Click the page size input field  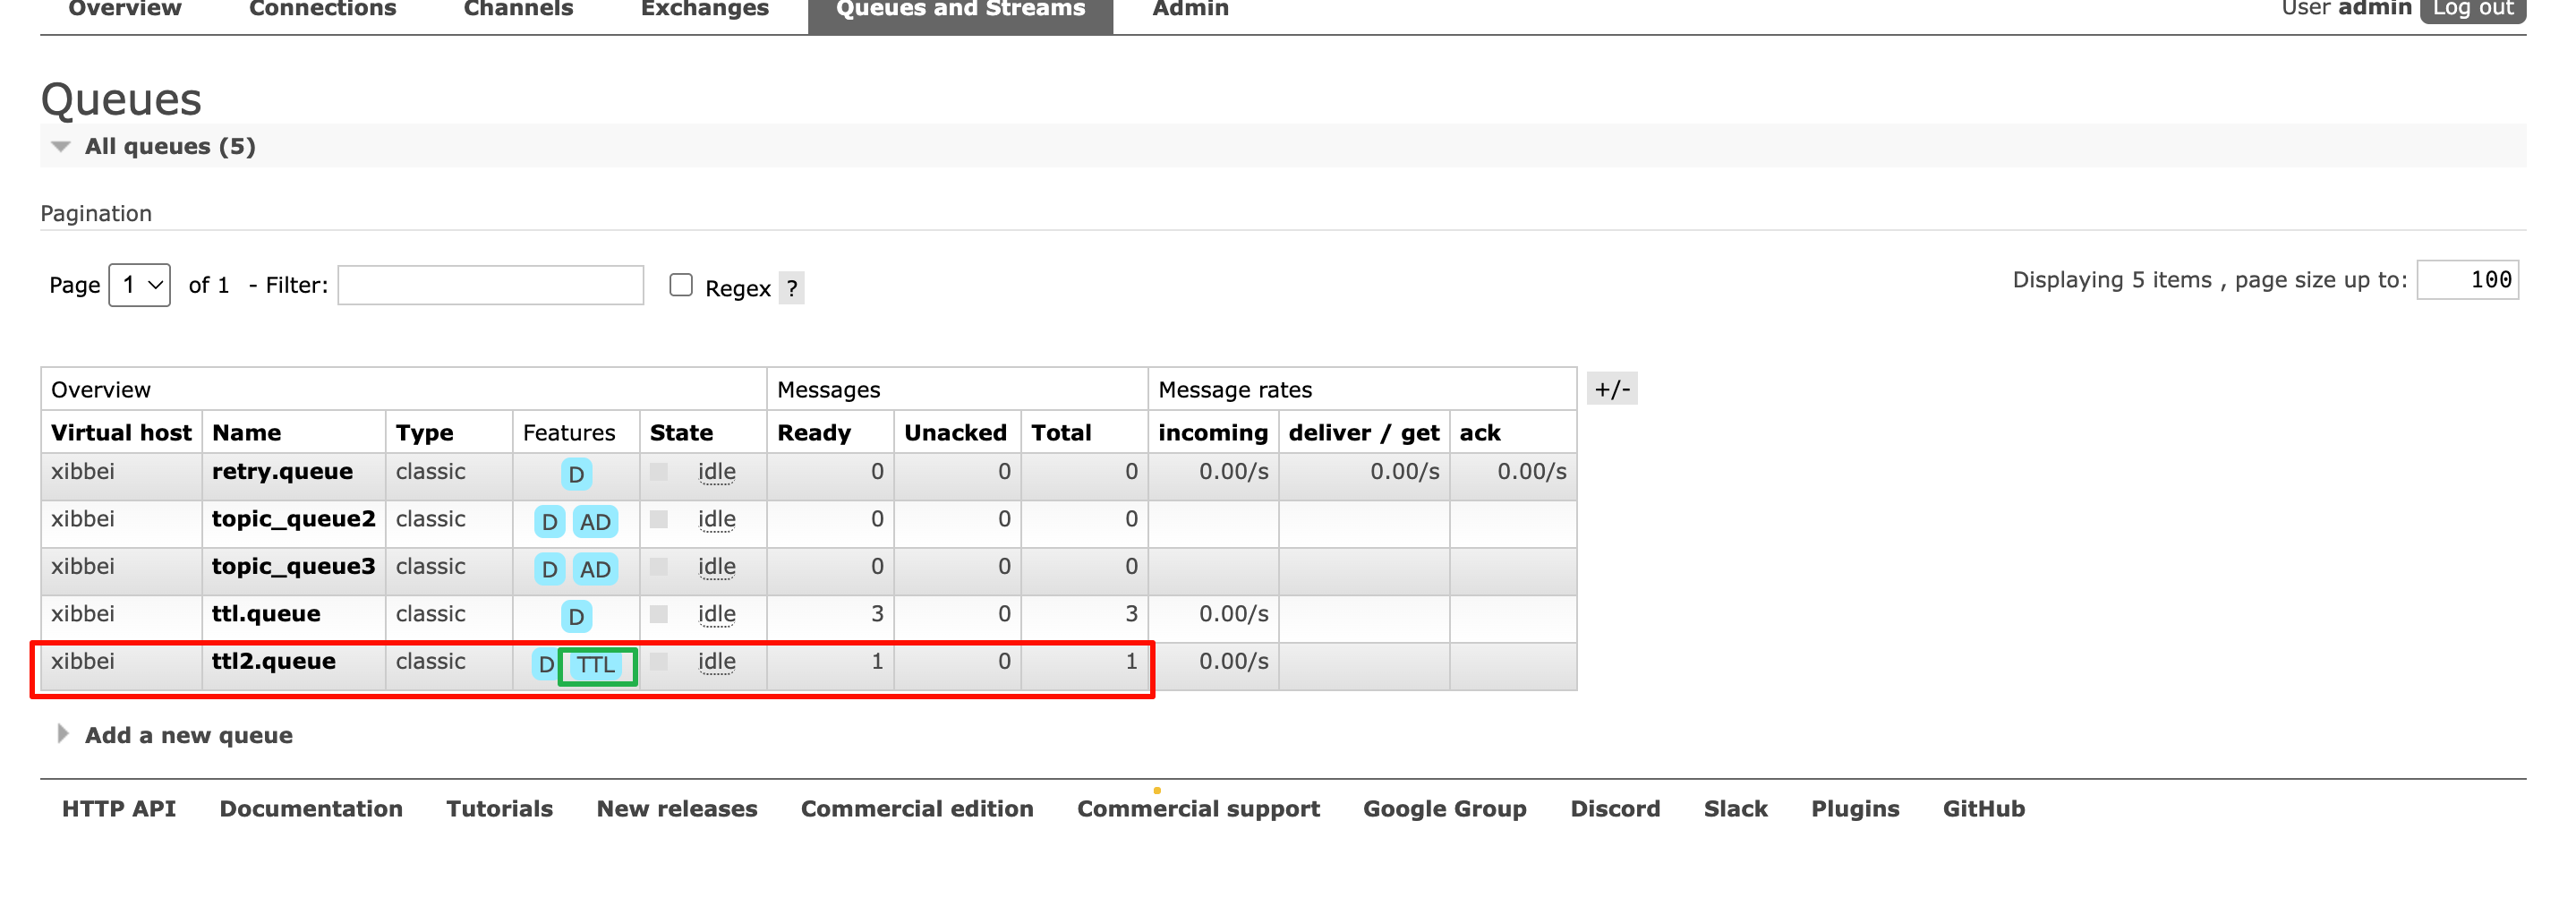point(2467,280)
